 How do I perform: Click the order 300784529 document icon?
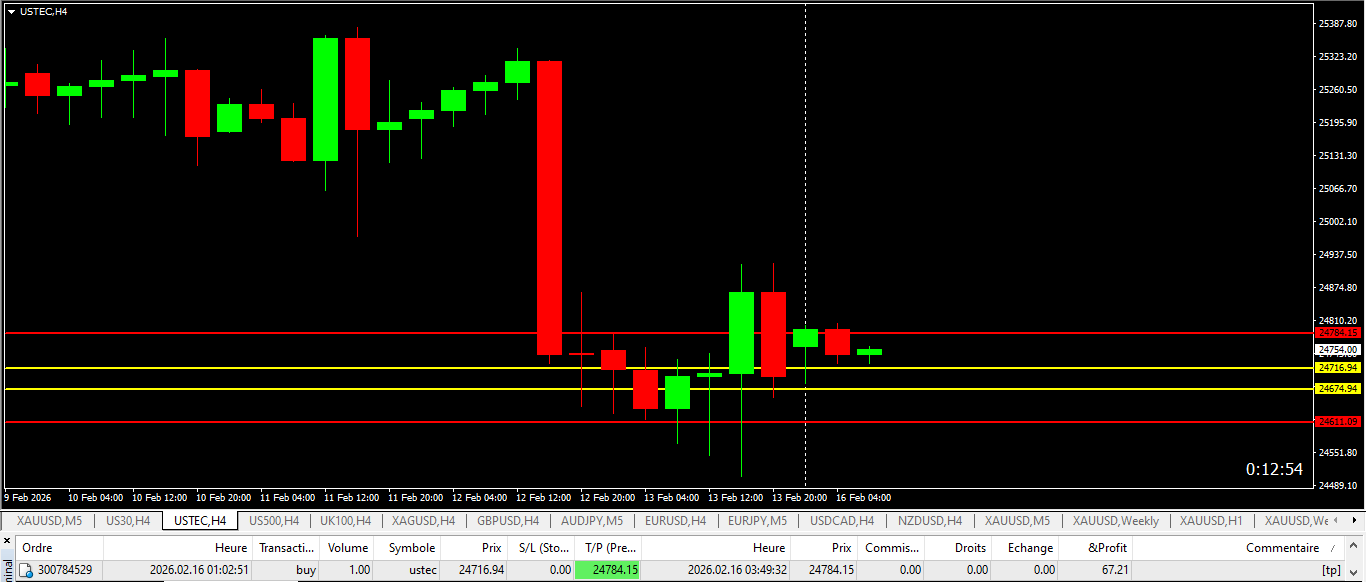pyautogui.click(x=27, y=570)
